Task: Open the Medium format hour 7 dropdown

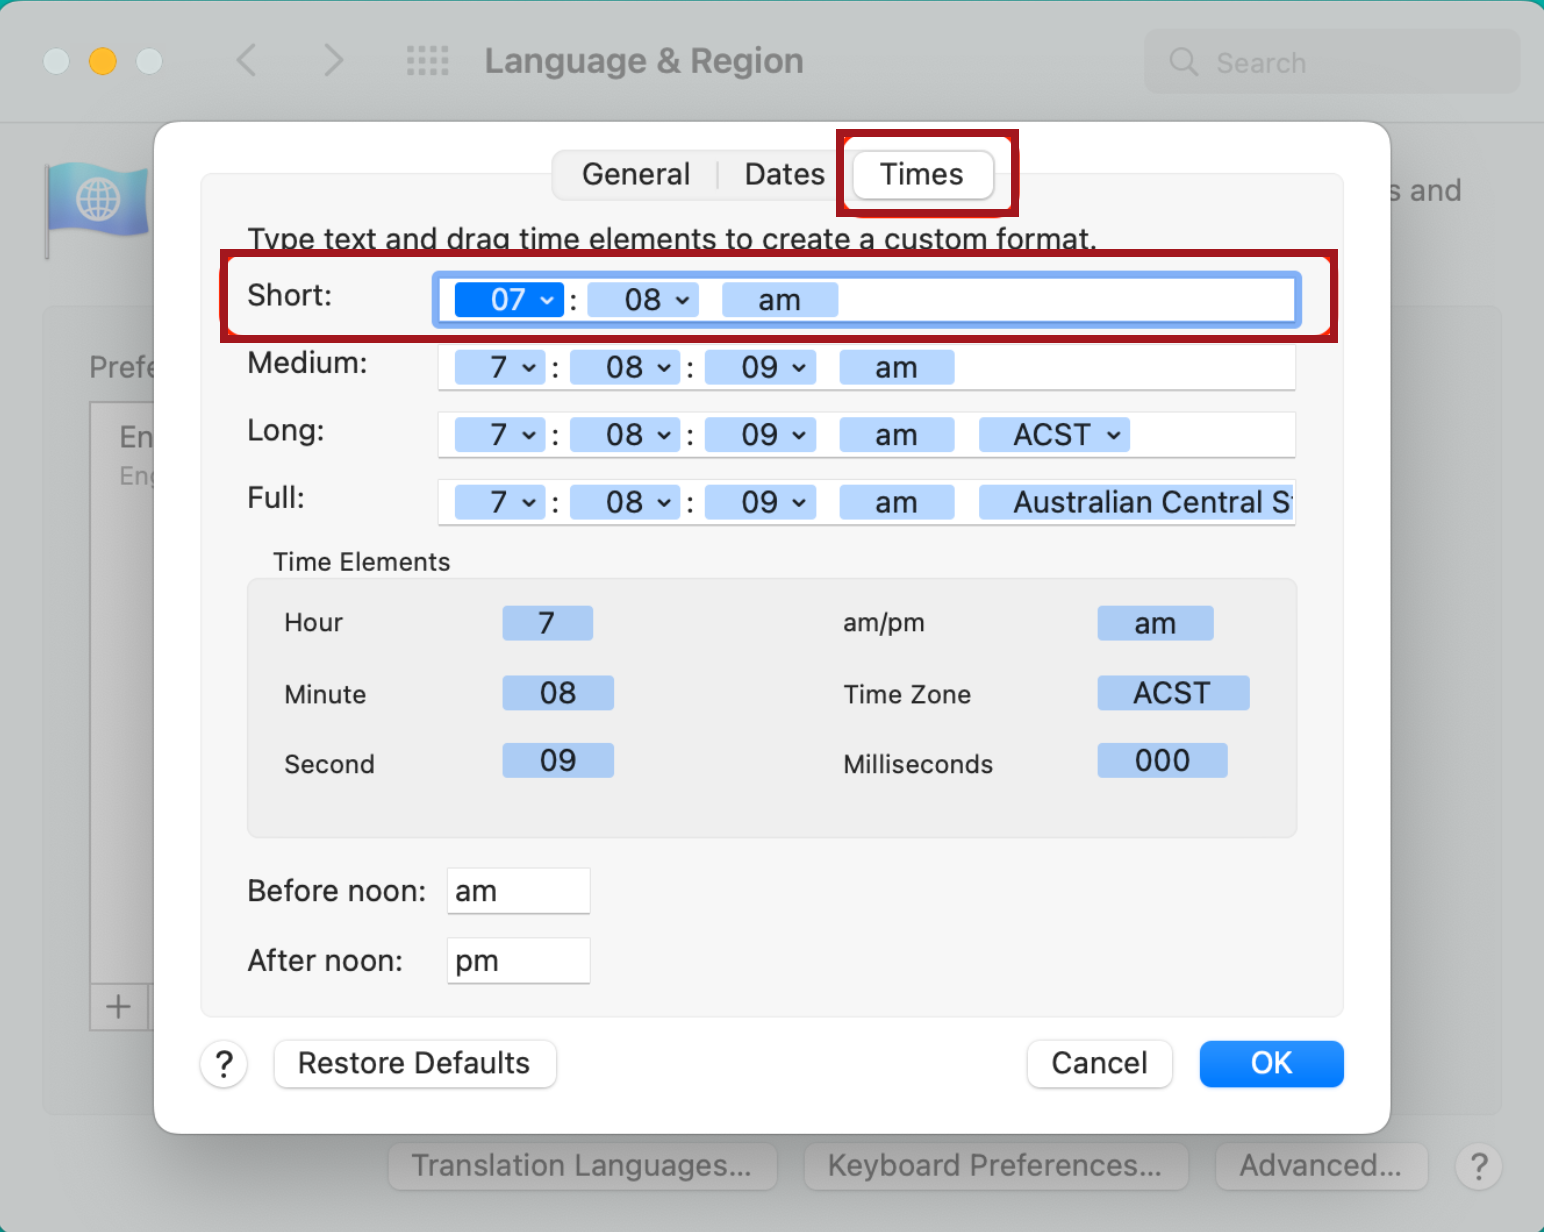Action: [x=500, y=367]
